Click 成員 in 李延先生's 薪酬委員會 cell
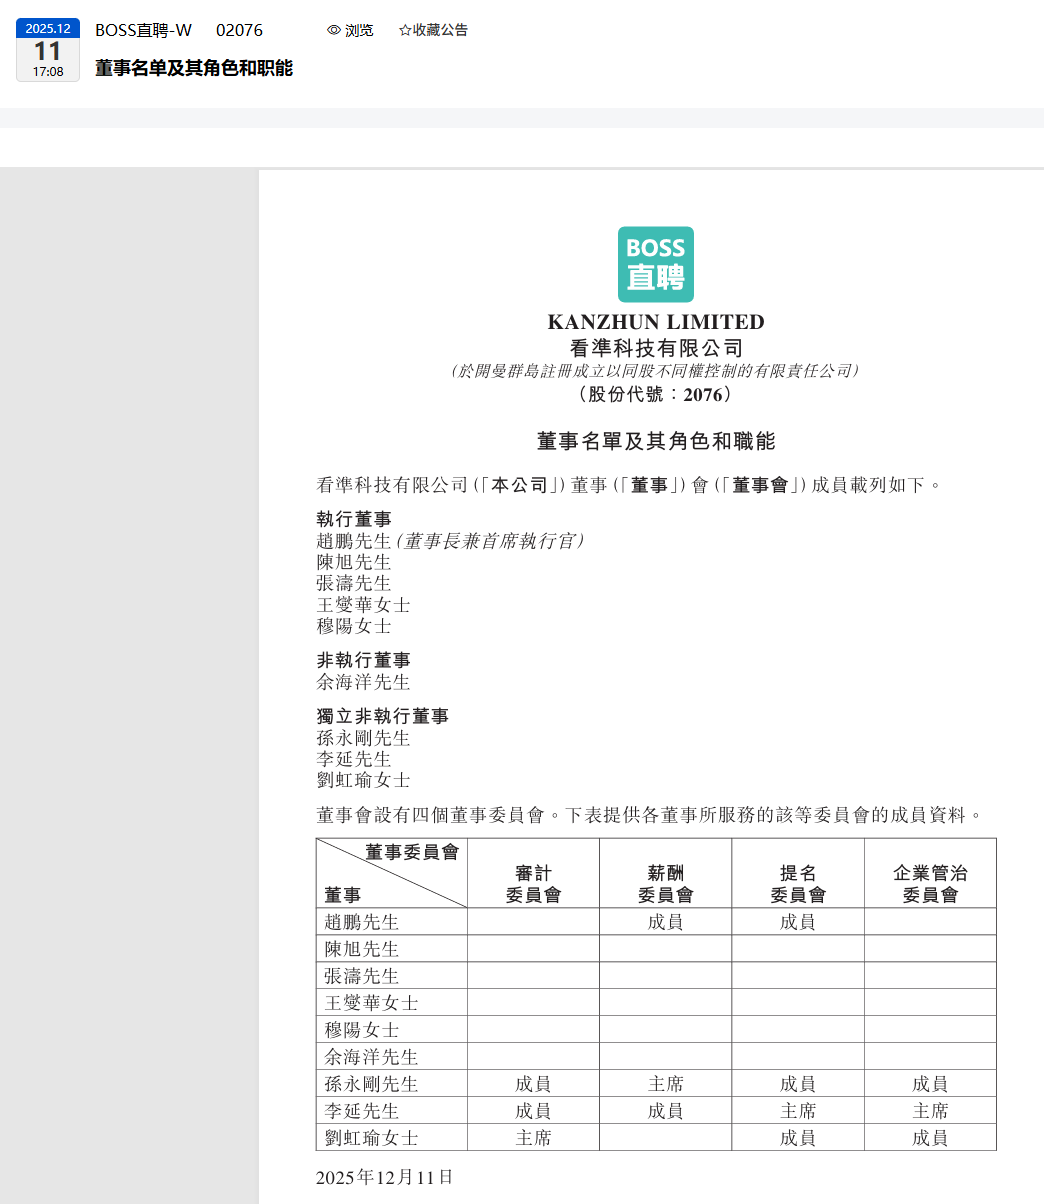Screen dimensions: 1044x1204 click(x=665, y=1111)
